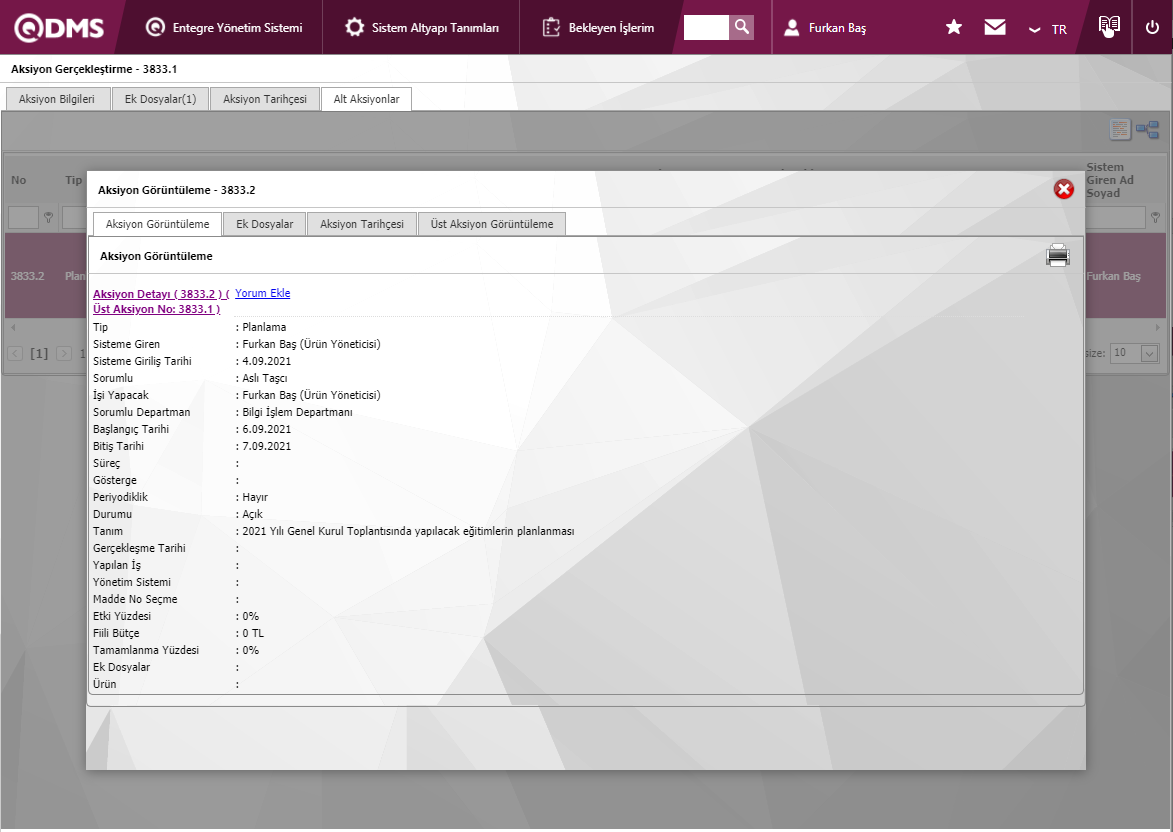The width and height of the screenshot is (1173, 832).
Task: Click the QDMS logo
Action: (59, 27)
